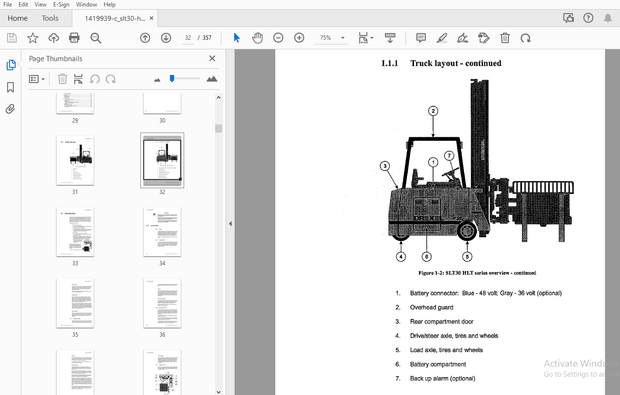Choose the Hand pan tool
The width and height of the screenshot is (620, 395).
coord(257,38)
